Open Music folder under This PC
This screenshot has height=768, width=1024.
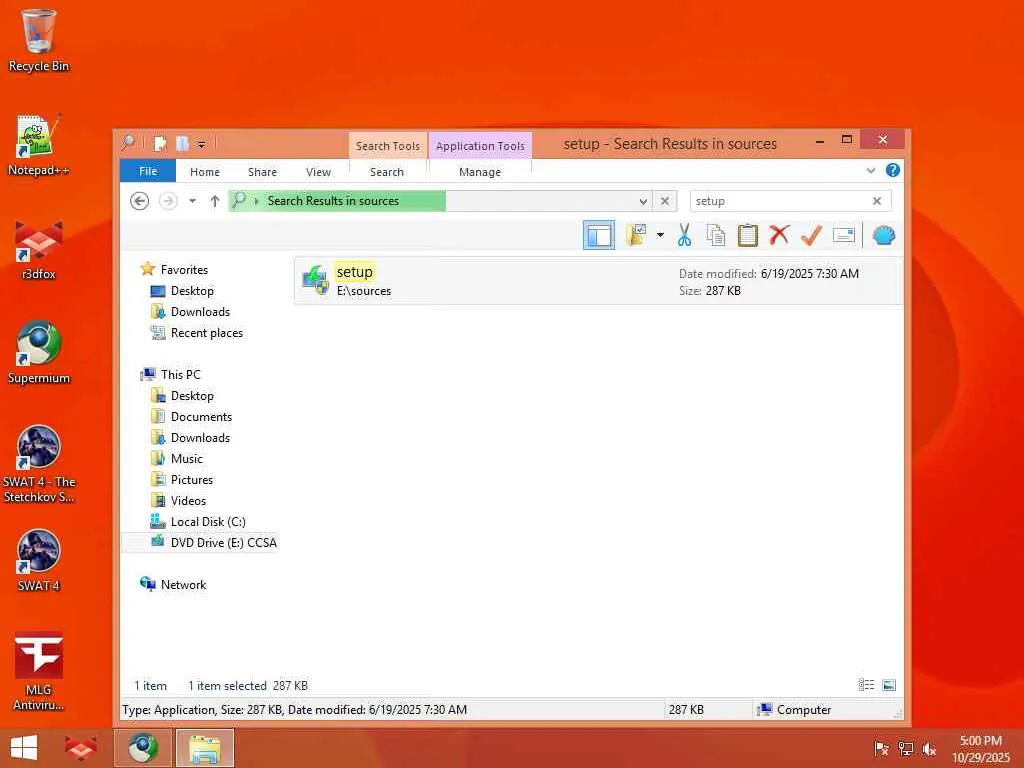coord(187,458)
